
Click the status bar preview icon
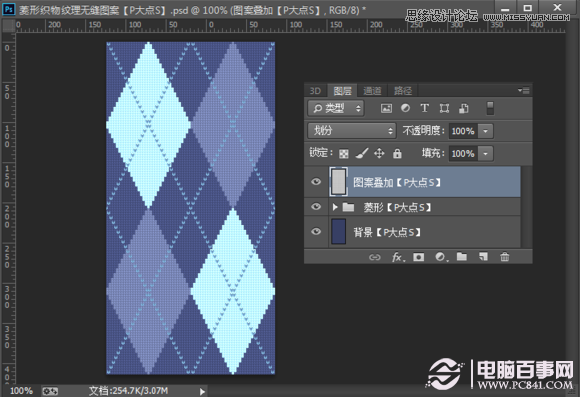tap(50, 391)
